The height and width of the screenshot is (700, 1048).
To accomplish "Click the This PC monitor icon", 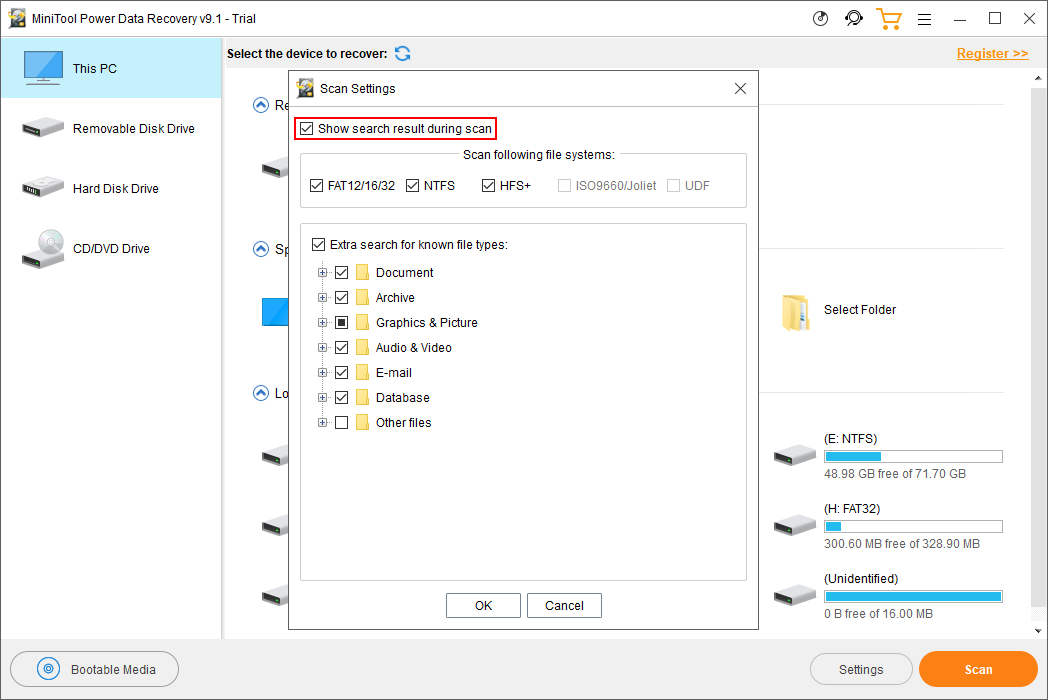I will coord(43,68).
